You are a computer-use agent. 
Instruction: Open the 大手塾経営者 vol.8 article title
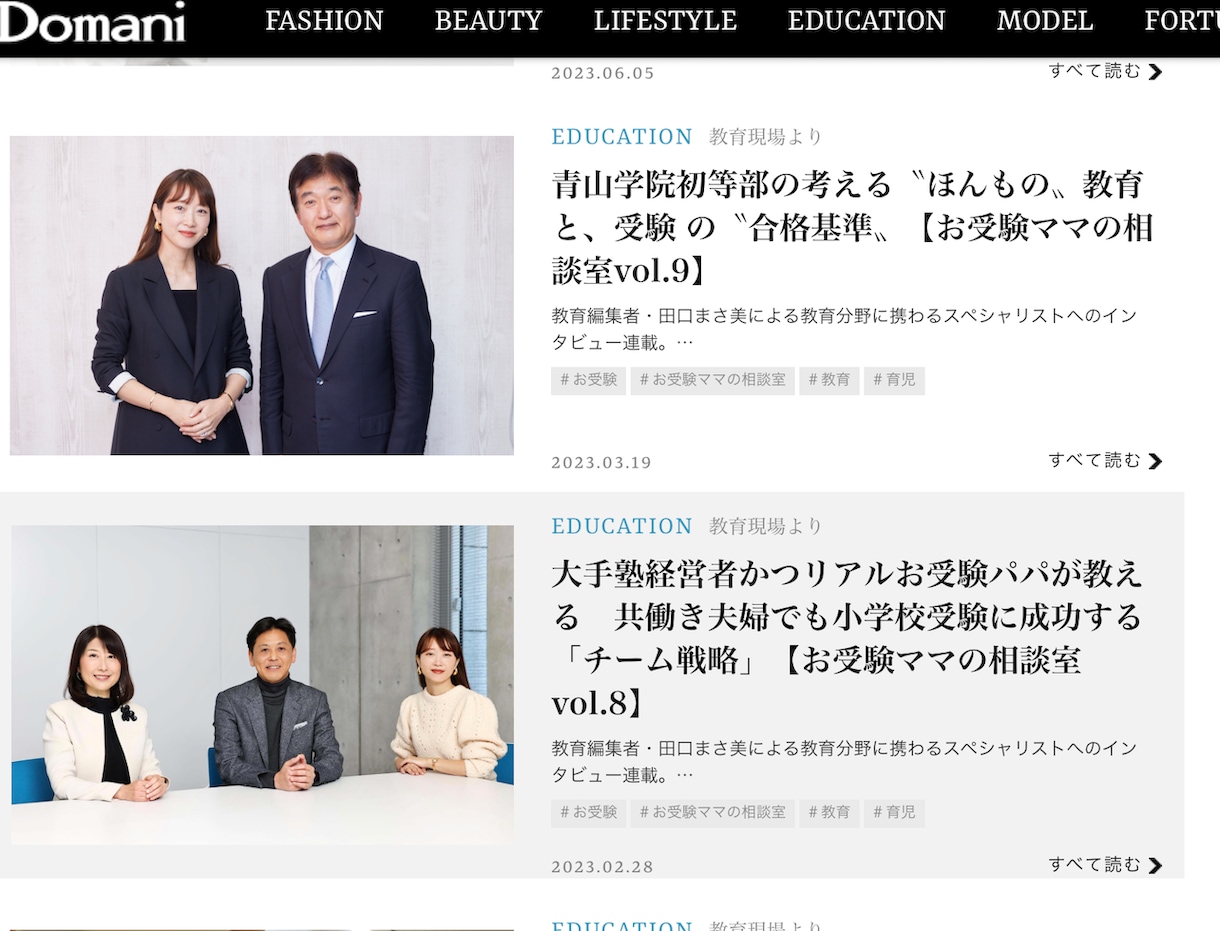[847, 638]
